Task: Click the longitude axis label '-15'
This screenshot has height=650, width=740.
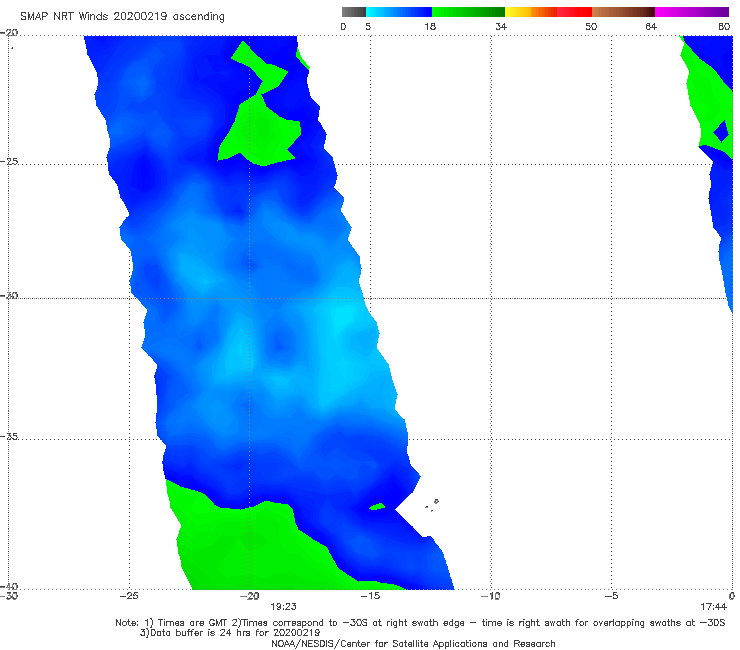Action: 370,596
